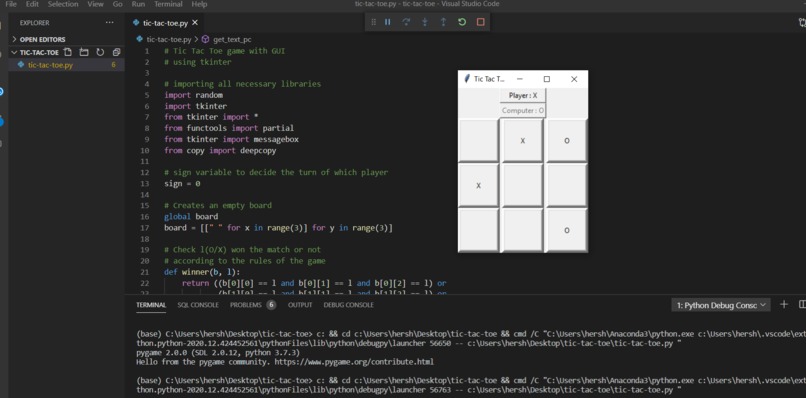Restart the debugger with green arrow
The width and height of the screenshot is (806, 398).
[x=462, y=22]
